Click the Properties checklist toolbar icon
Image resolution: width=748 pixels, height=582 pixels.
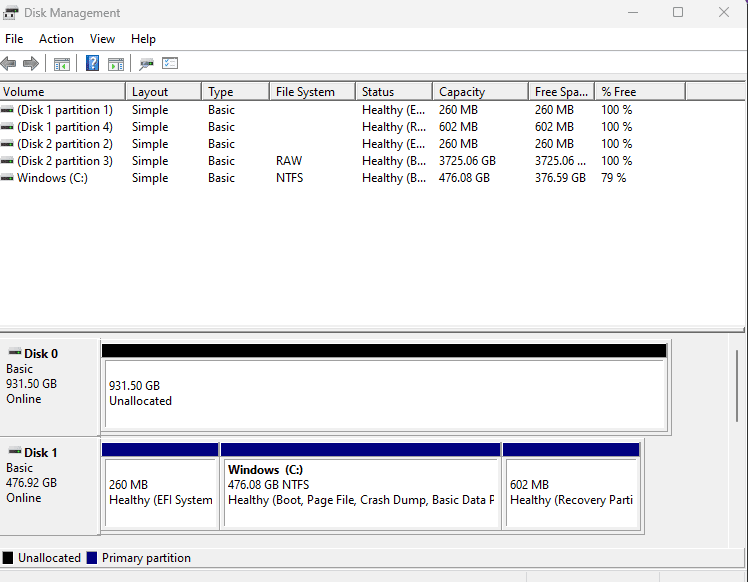(170, 63)
